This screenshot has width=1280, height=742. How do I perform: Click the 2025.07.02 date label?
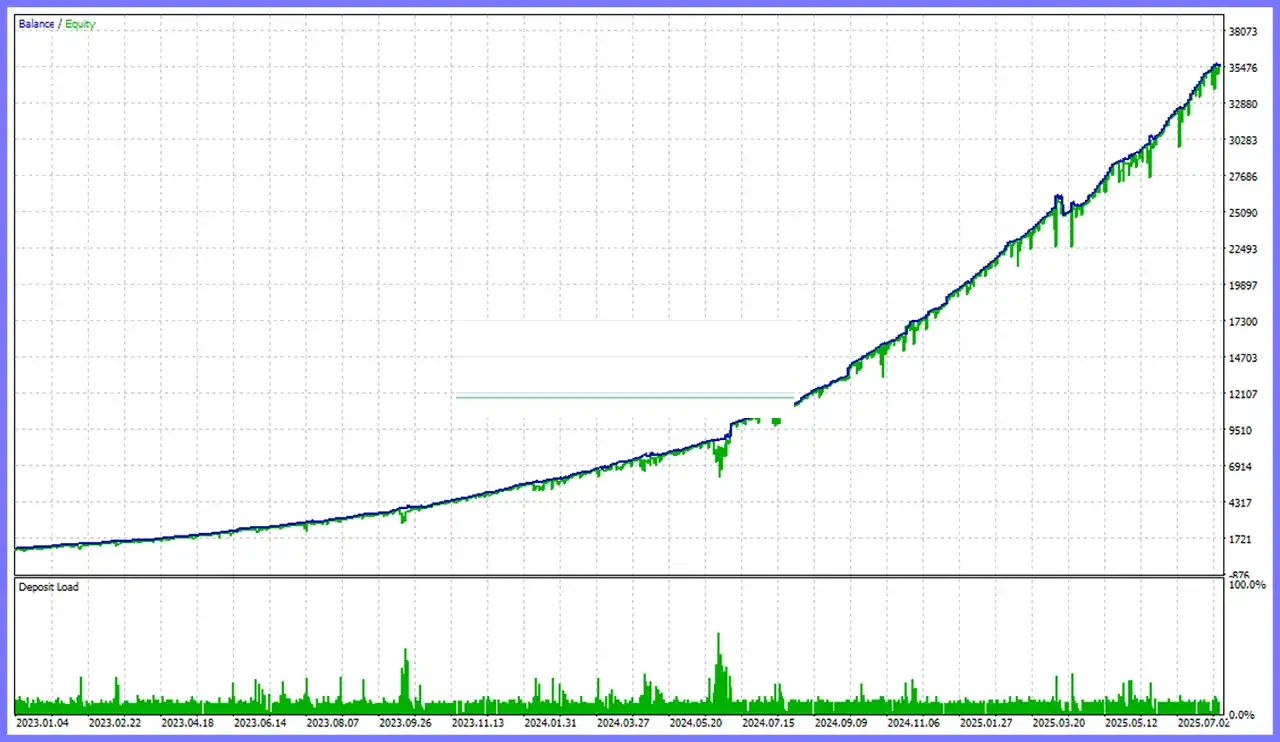pyautogui.click(x=1204, y=722)
